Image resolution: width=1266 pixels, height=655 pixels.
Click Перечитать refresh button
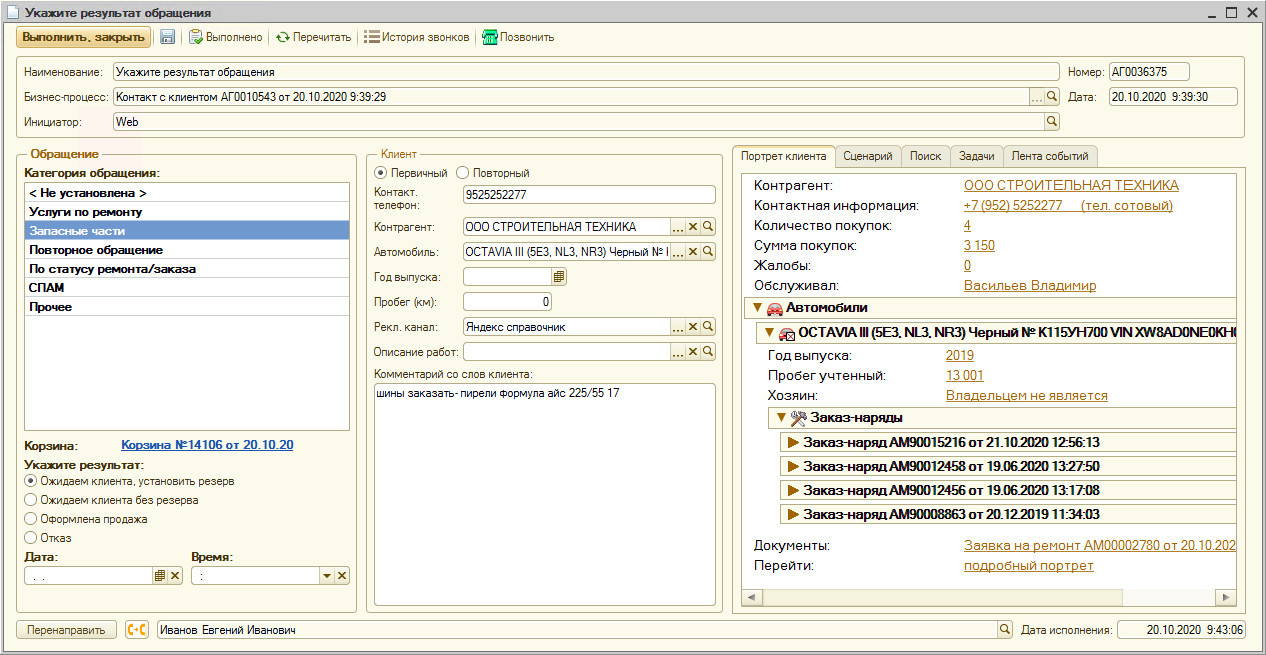click(313, 37)
